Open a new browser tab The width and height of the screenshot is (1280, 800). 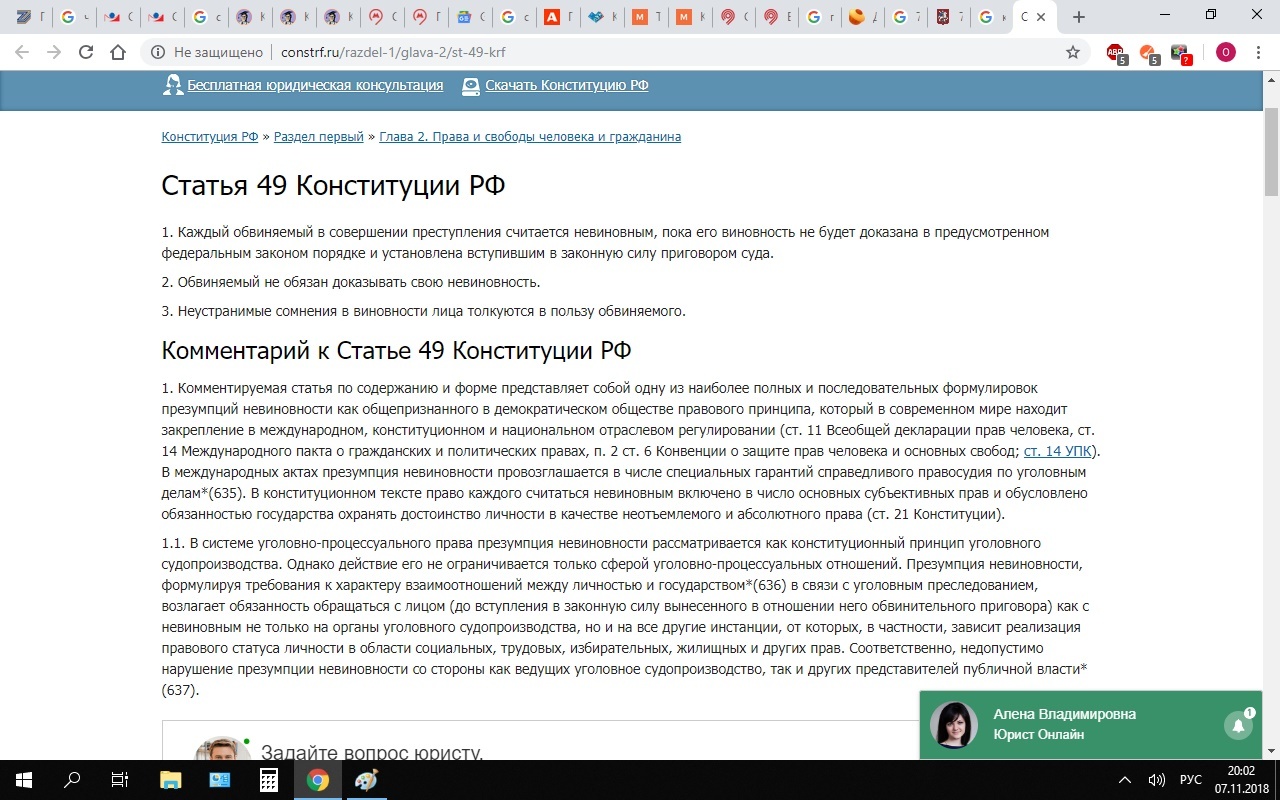click(1078, 17)
